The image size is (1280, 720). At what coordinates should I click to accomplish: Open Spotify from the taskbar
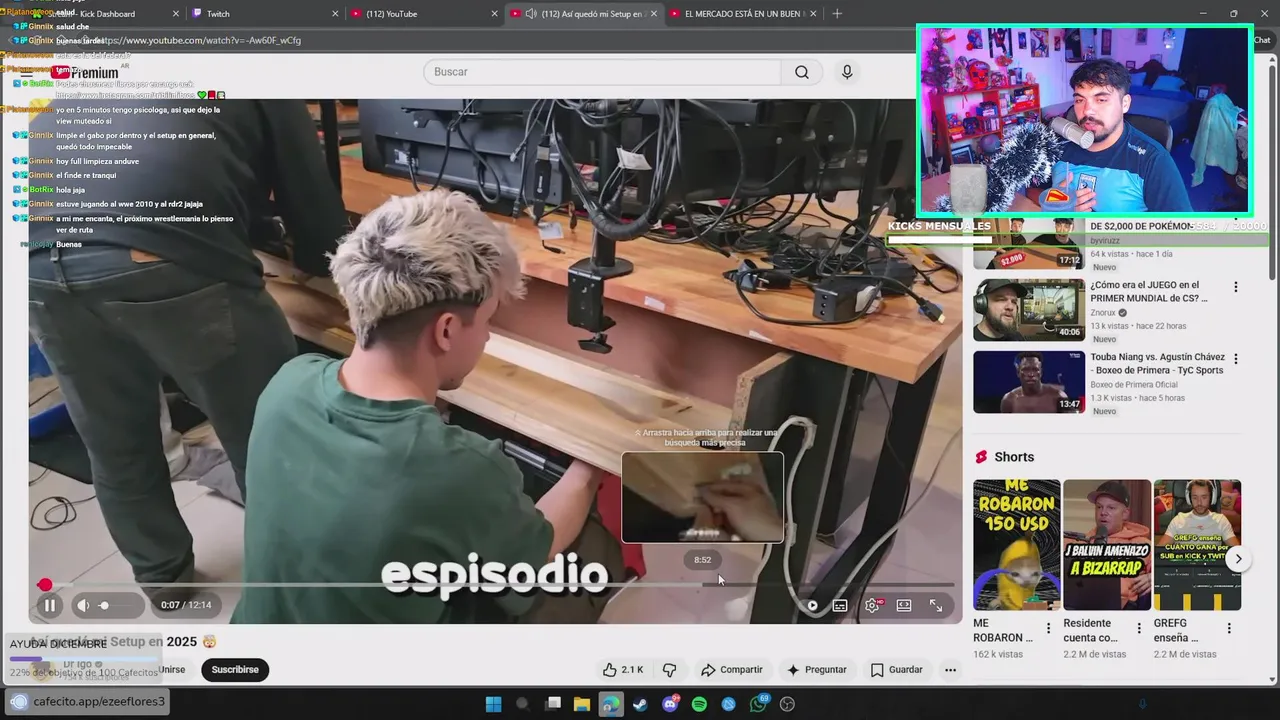699,704
